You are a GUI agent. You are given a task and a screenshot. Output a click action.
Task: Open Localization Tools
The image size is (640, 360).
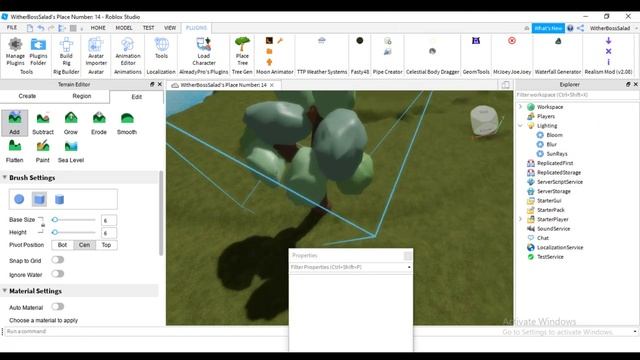(x=161, y=48)
